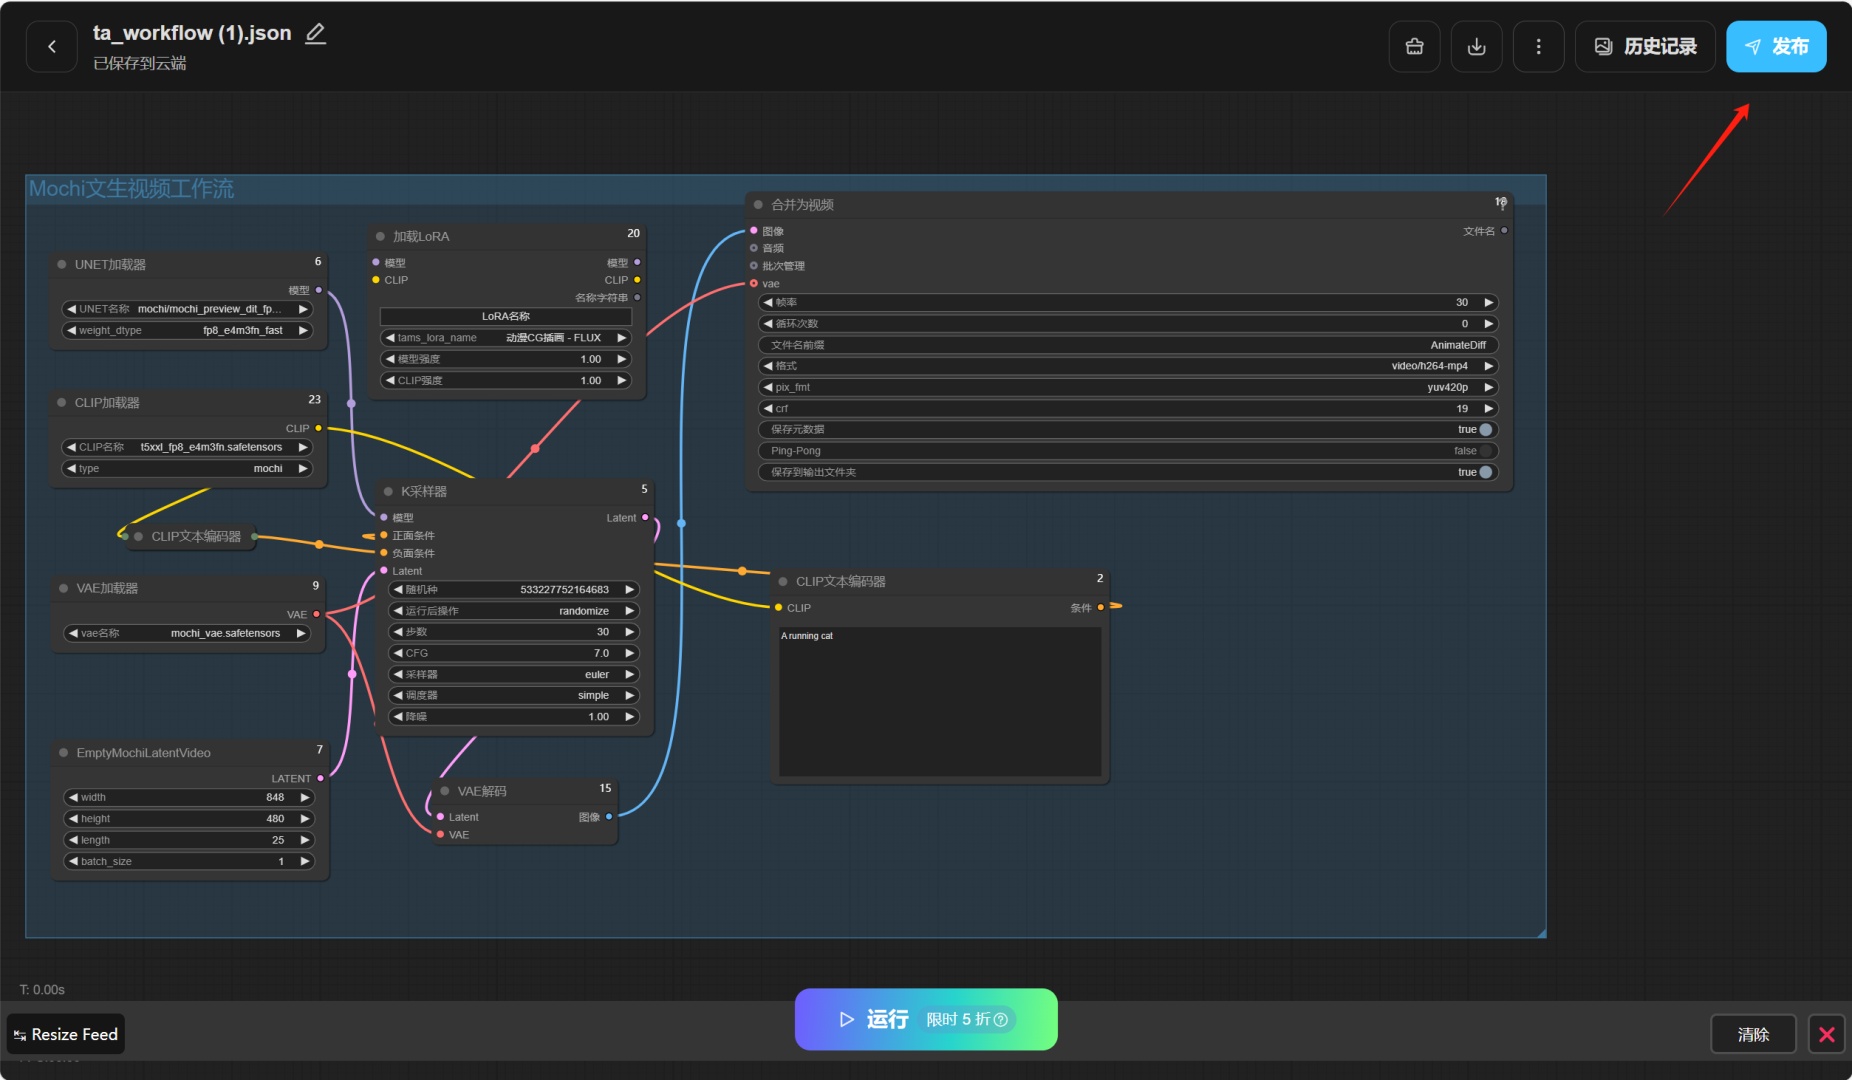
Task: Decrease crf value with left arrow
Action: tap(768, 408)
